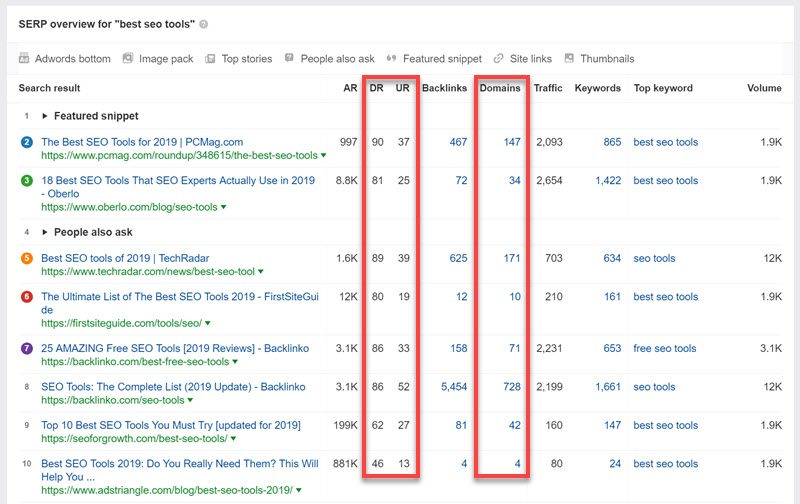
Task: Open The Best SEO Tools for 2019 PCMag link
Action: (x=142, y=142)
